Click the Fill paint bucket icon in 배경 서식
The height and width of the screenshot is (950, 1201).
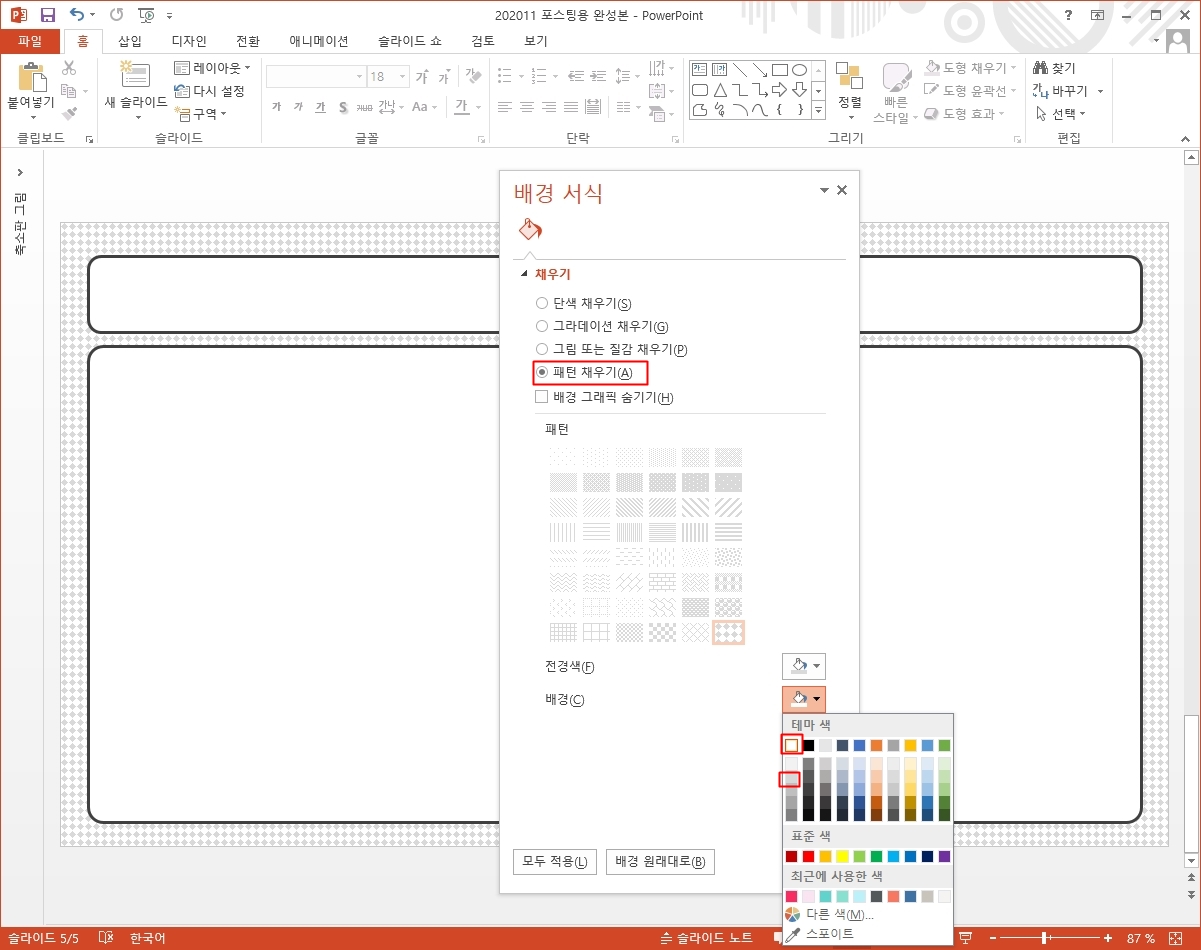click(x=529, y=231)
